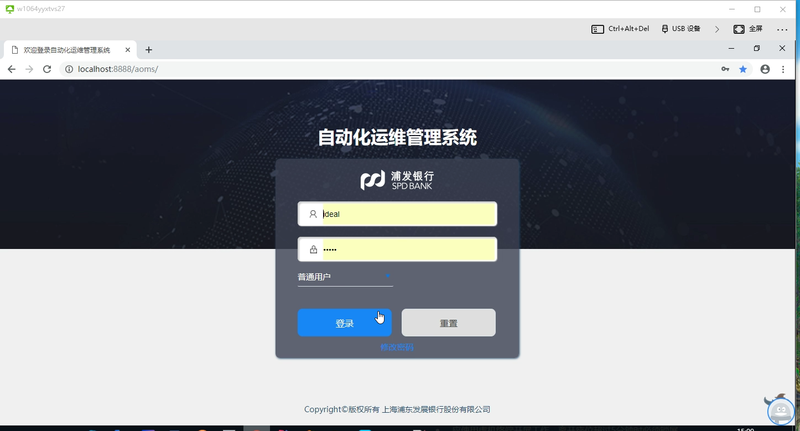This screenshot has height=431, width=800.
Task: Send Ctrl+Alt+Del to the remote machine
Action: pyautogui.click(x=620, y=29)
